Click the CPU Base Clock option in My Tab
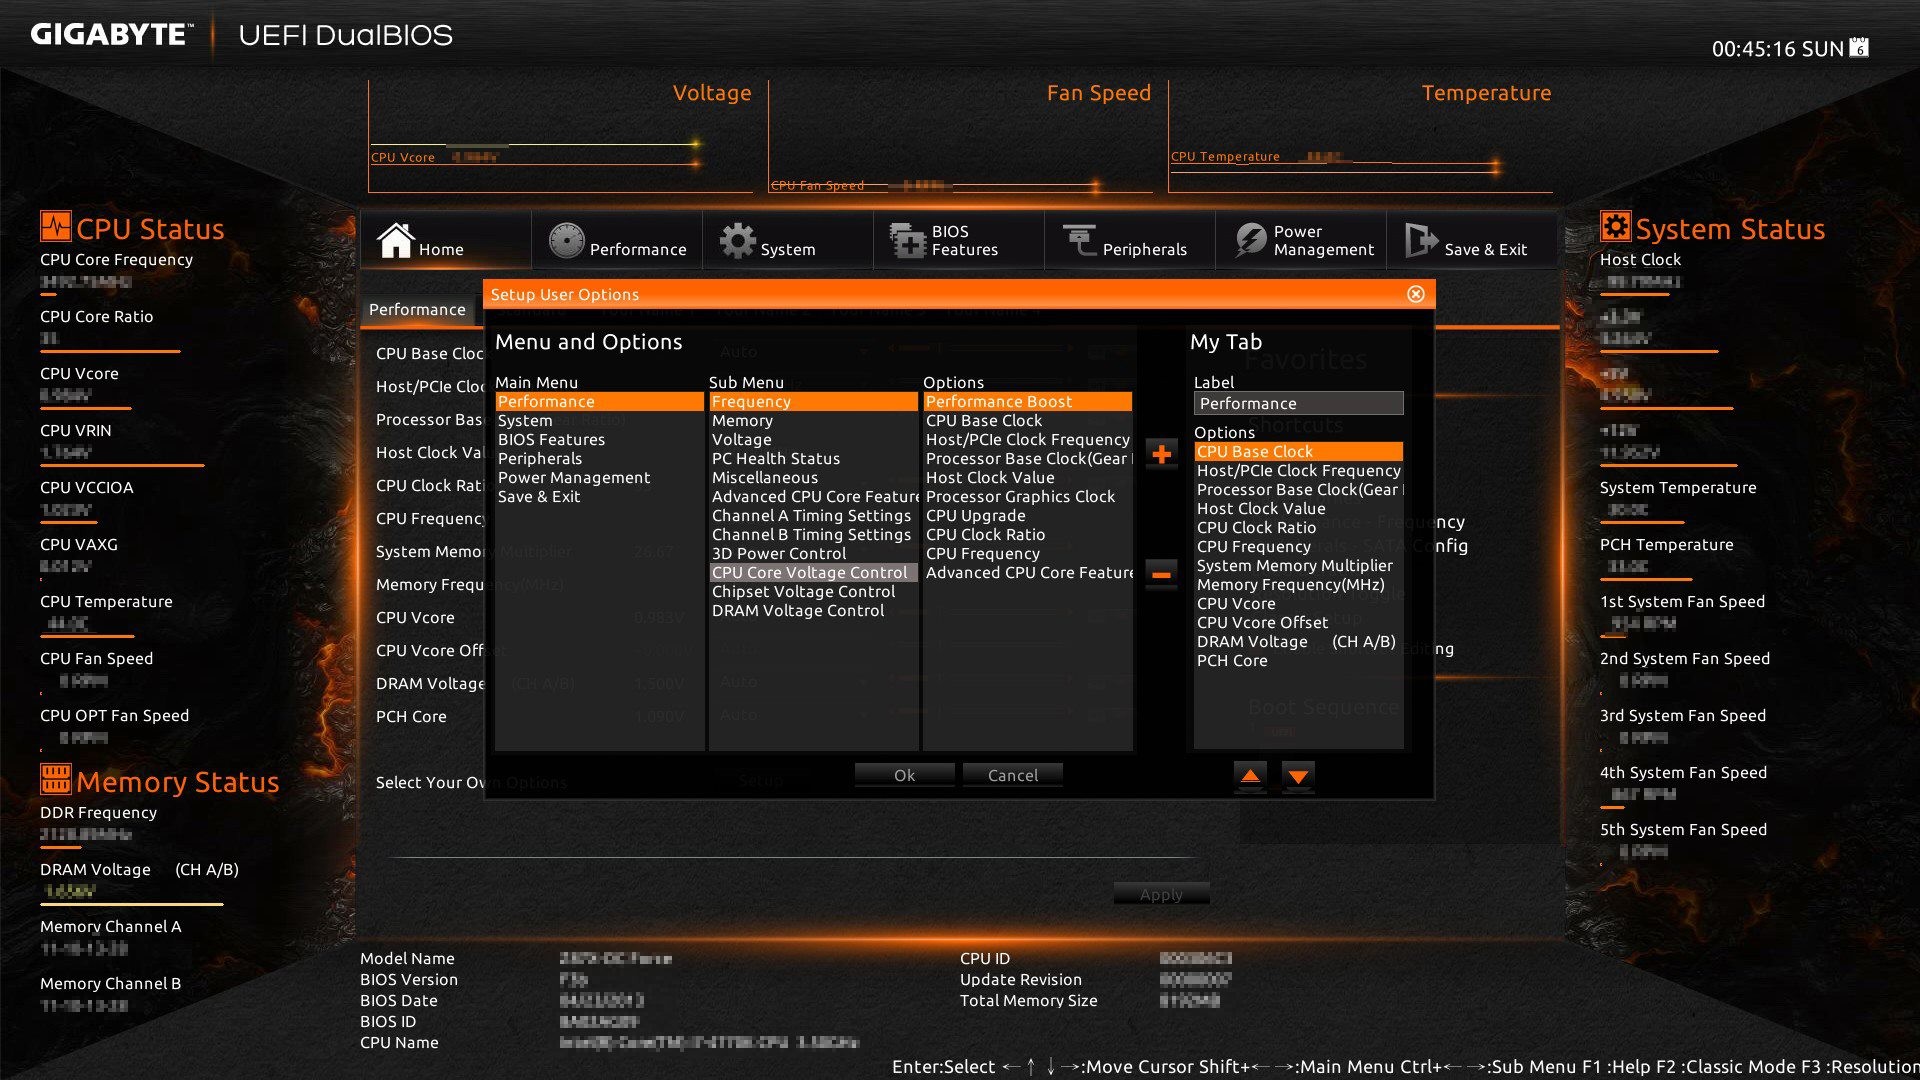This screenshot has height=1080, width=1920. (x=1298, y=451)
